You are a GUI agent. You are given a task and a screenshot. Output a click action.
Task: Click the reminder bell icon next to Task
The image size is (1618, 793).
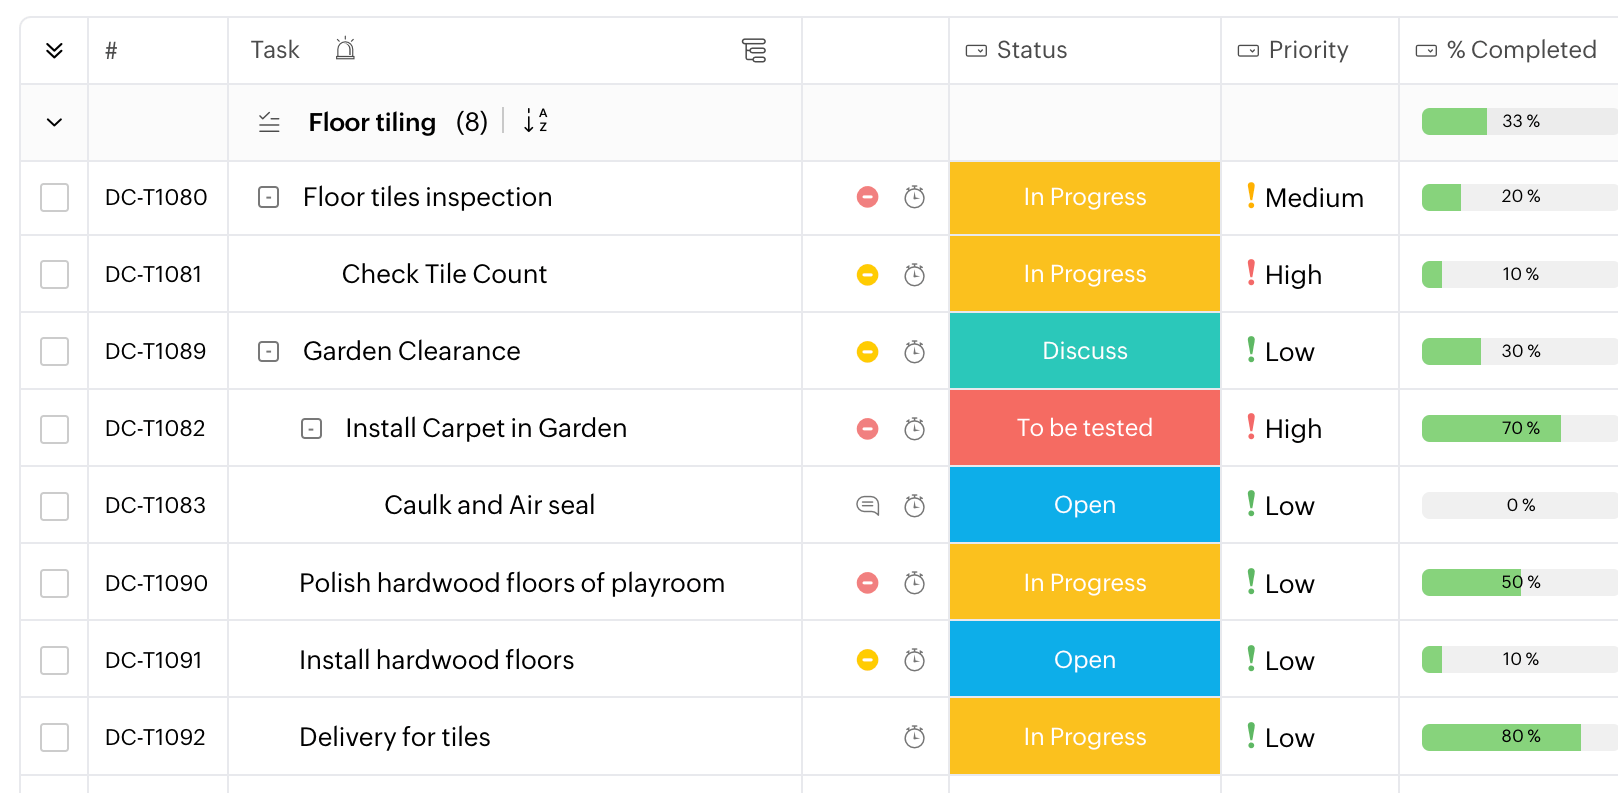345,49
